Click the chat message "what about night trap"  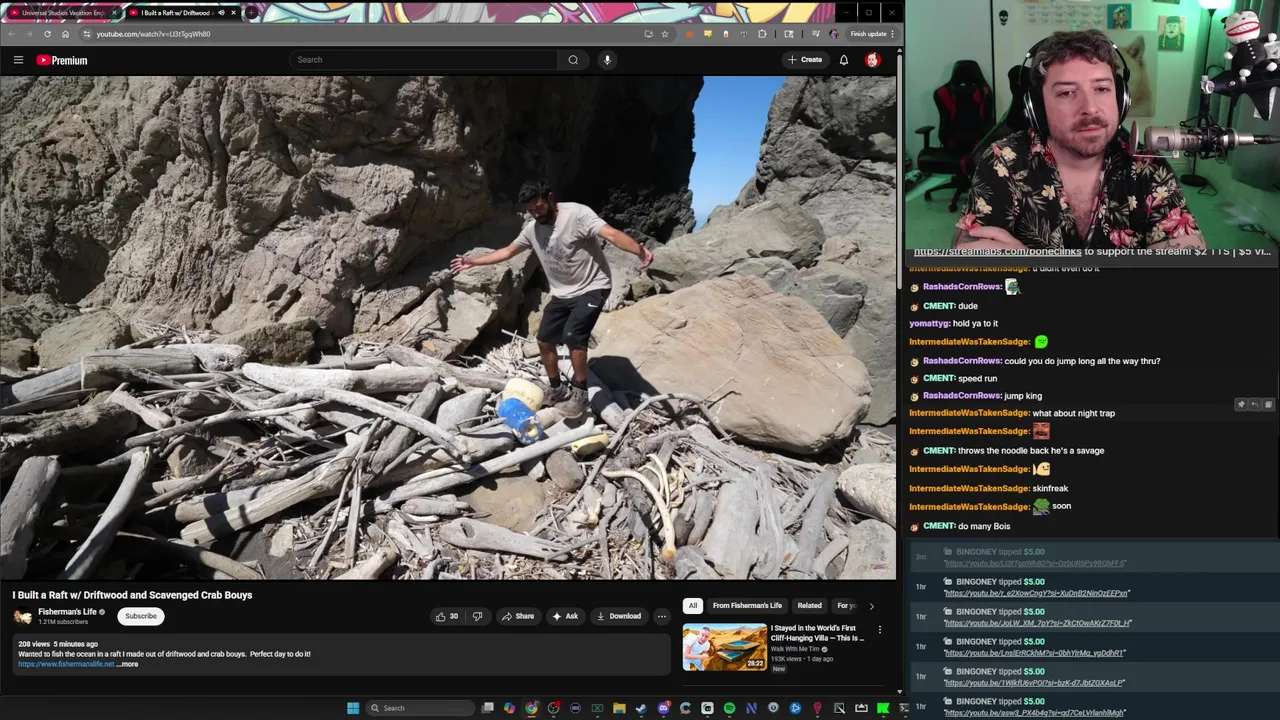point(1073,413)
